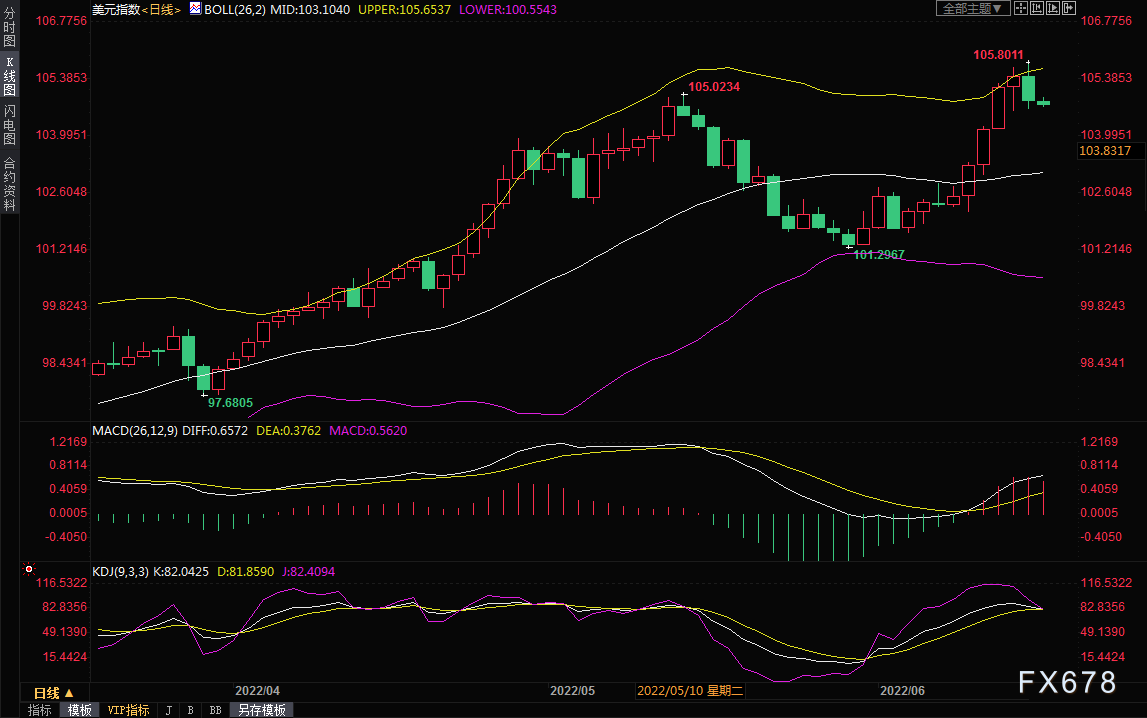Click the crosshair cursor icon
This screenshot has width=1147, height=718.
coord(1020,8)
